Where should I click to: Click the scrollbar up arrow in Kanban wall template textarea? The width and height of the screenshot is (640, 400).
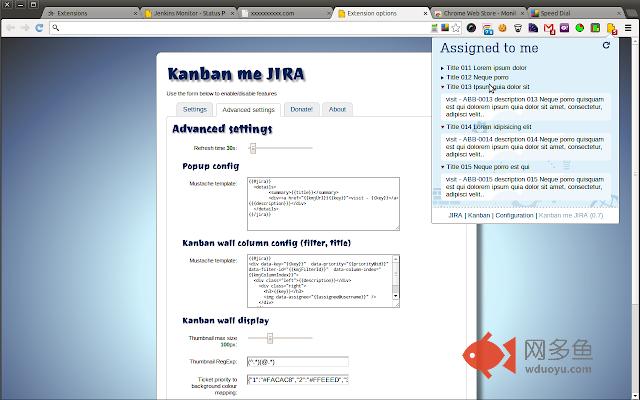click(396, 259)
